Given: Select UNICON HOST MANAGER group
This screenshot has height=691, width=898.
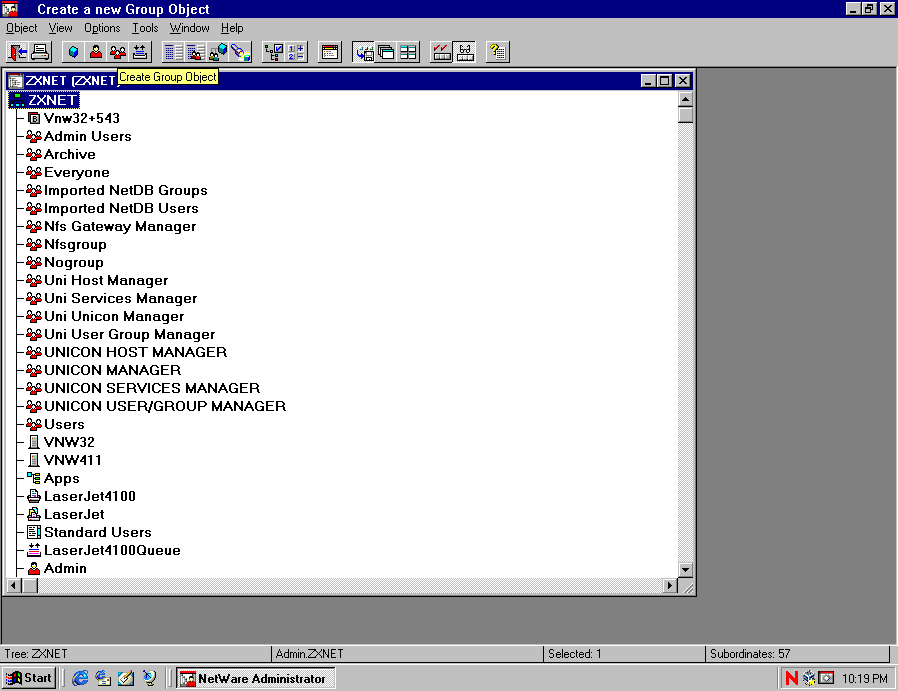Looking at the screenshot, I should coord(127,353).
